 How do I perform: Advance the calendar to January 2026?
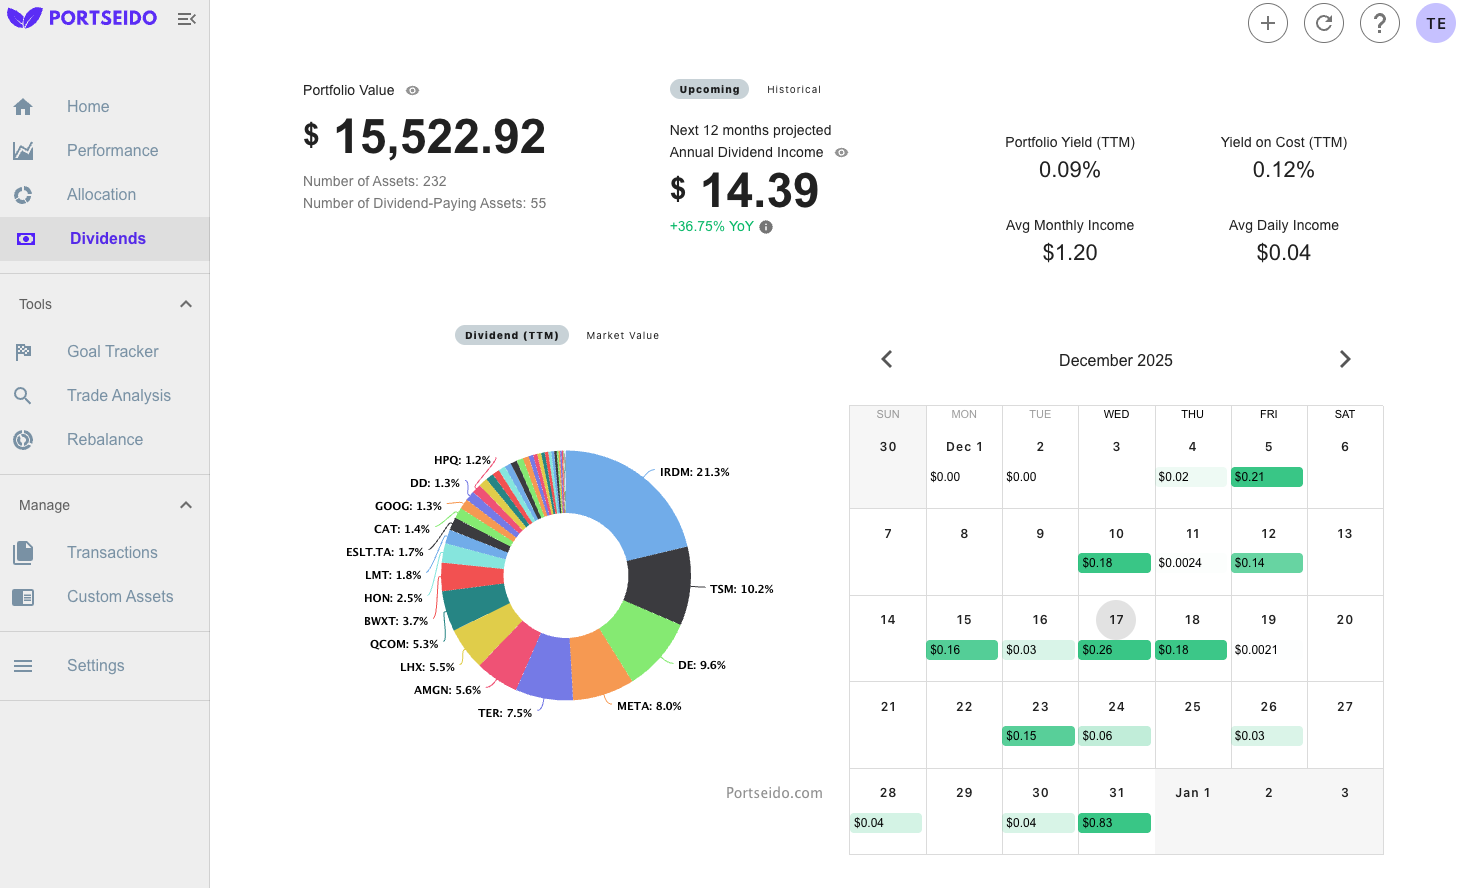tap(1345, 359)
